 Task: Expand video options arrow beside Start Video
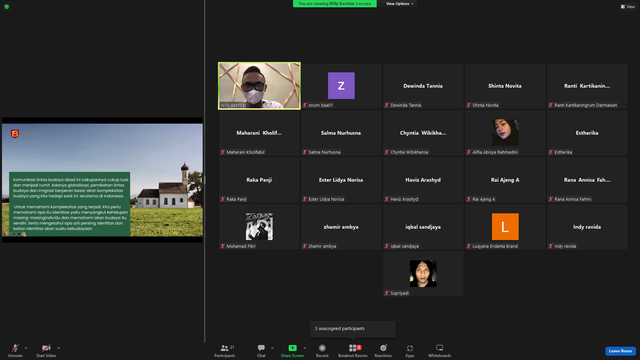(59, 348)
